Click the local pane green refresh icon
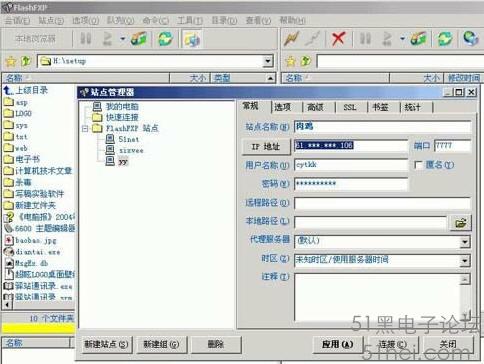The width and height of the screenshot is (484, 364). click(x=165, y=39)
